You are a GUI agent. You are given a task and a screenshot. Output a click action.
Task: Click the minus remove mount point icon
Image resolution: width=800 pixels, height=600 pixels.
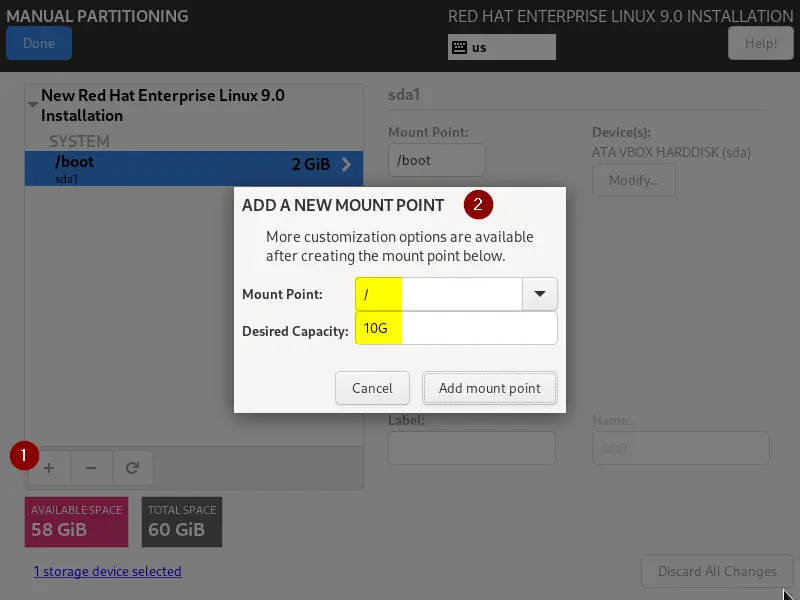(91, 468)
